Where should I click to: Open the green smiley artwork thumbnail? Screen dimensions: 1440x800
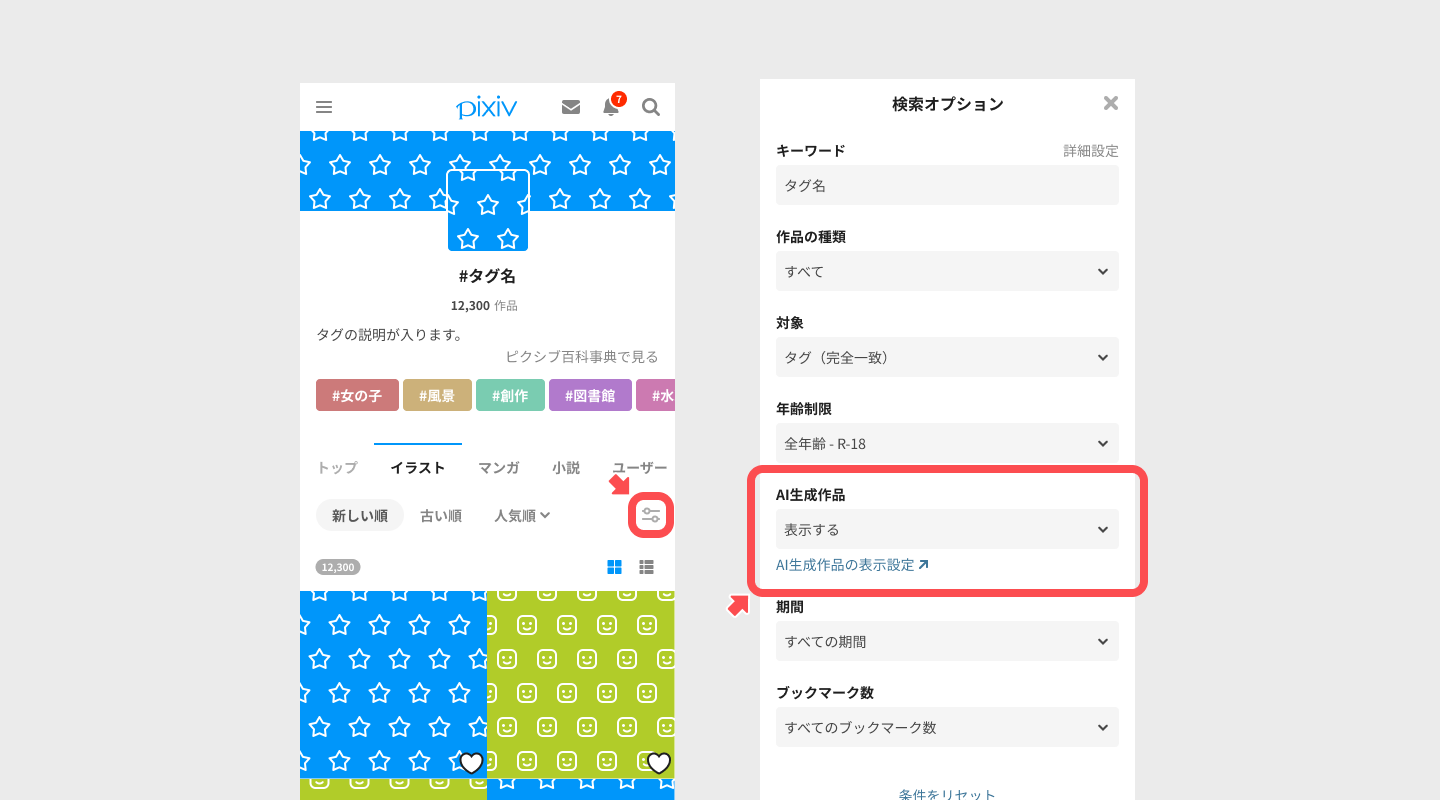coord(581,684)
